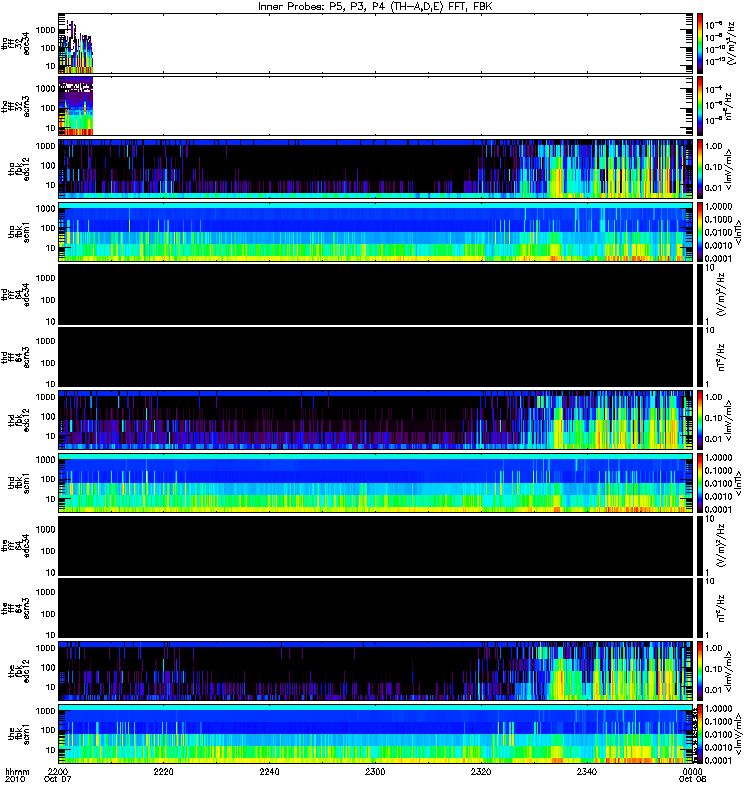Select the "the fbk edc12" panel label
Viewport: 750px width, 800px height.
click(x=19, y=671)
